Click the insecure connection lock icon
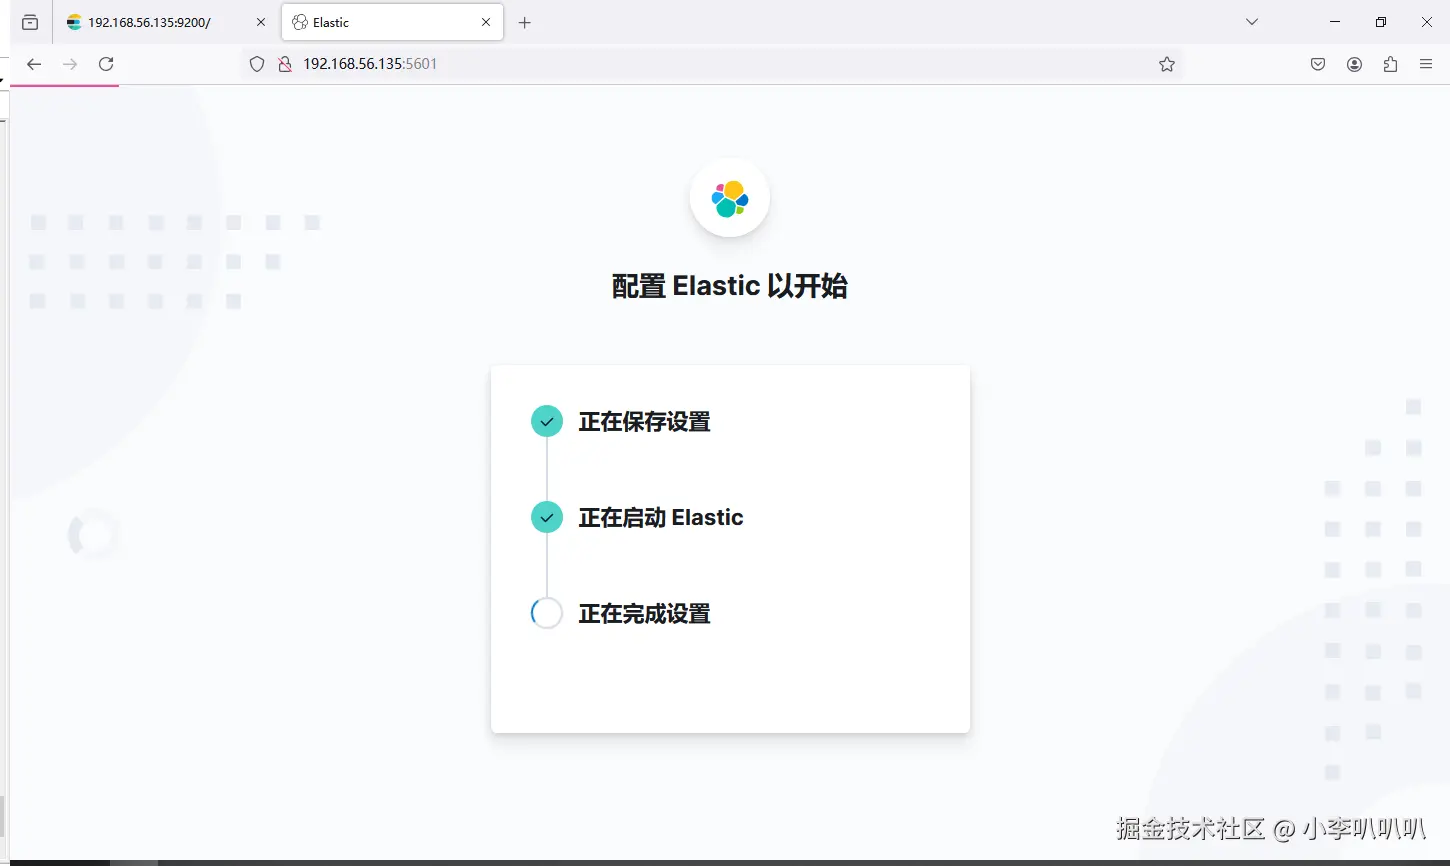Image resolution: width=1450 pixels, height=866 pixels. (284, 64)
